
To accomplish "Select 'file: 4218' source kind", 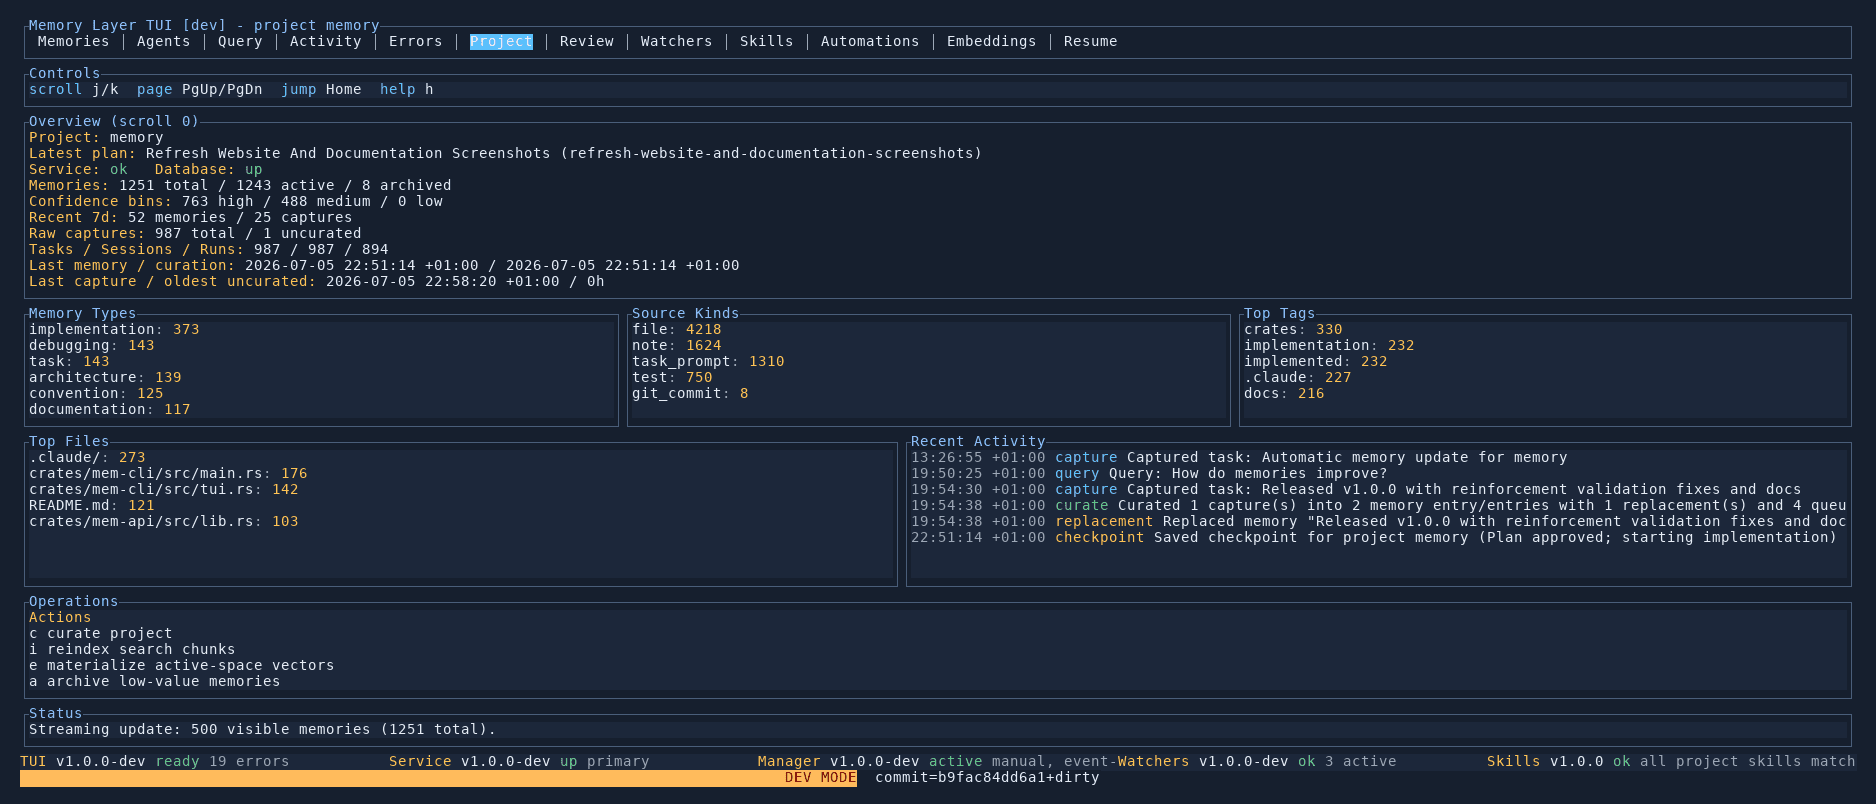I will click(x=677, y=329).
